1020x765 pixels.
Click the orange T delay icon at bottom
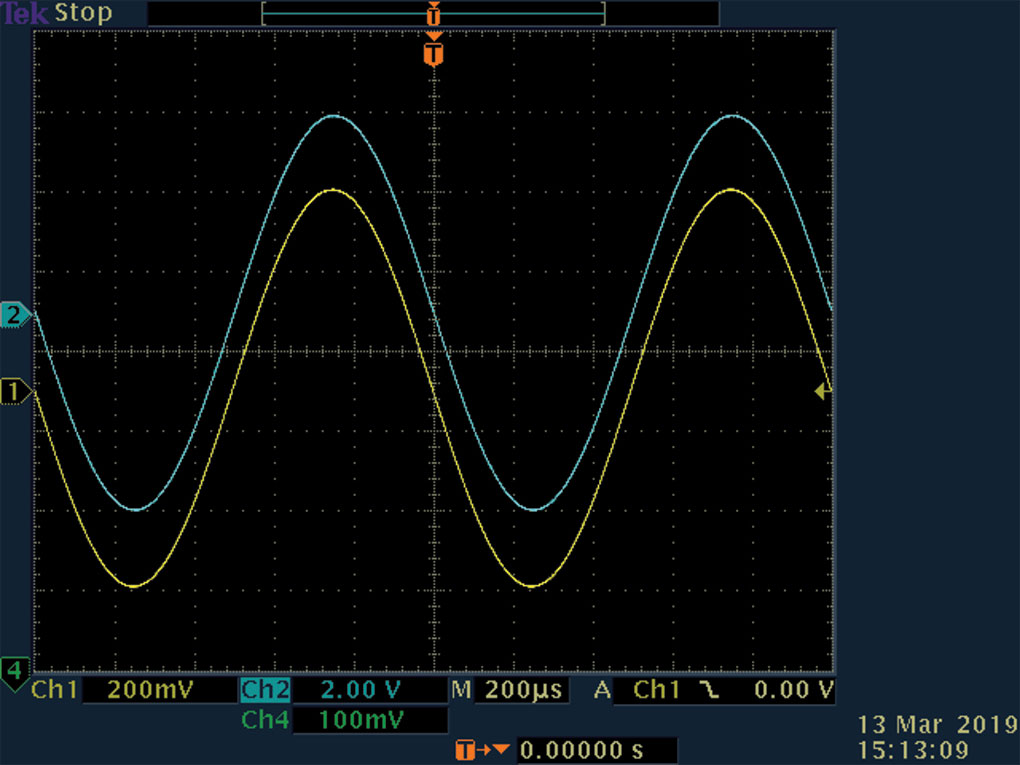pyautogui.click(x=483, y=750)
